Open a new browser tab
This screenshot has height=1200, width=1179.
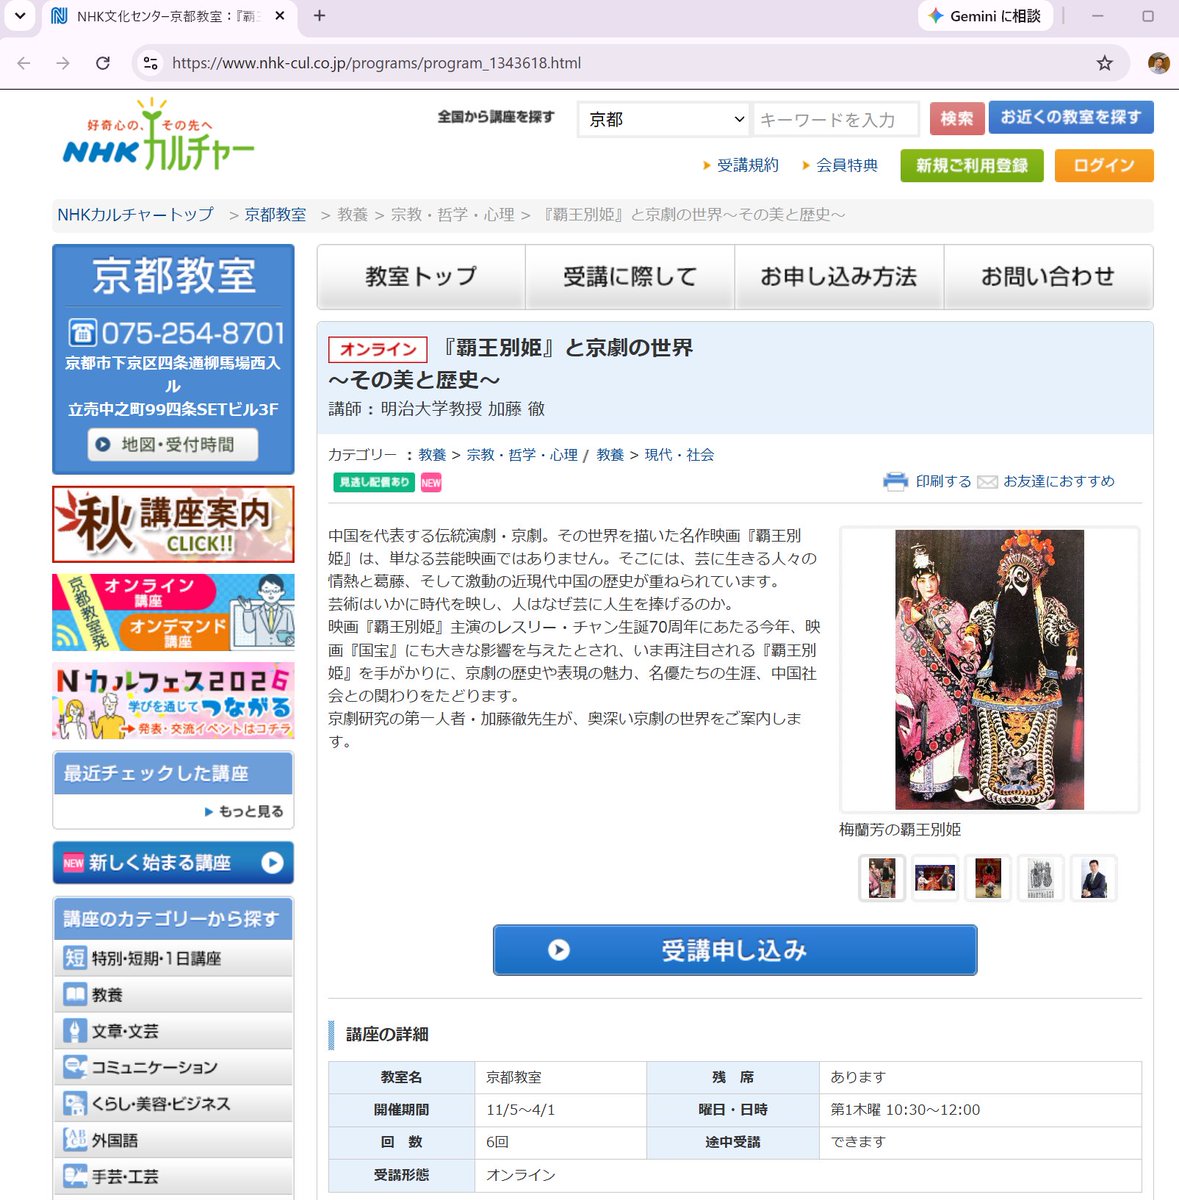pos(319,16)
